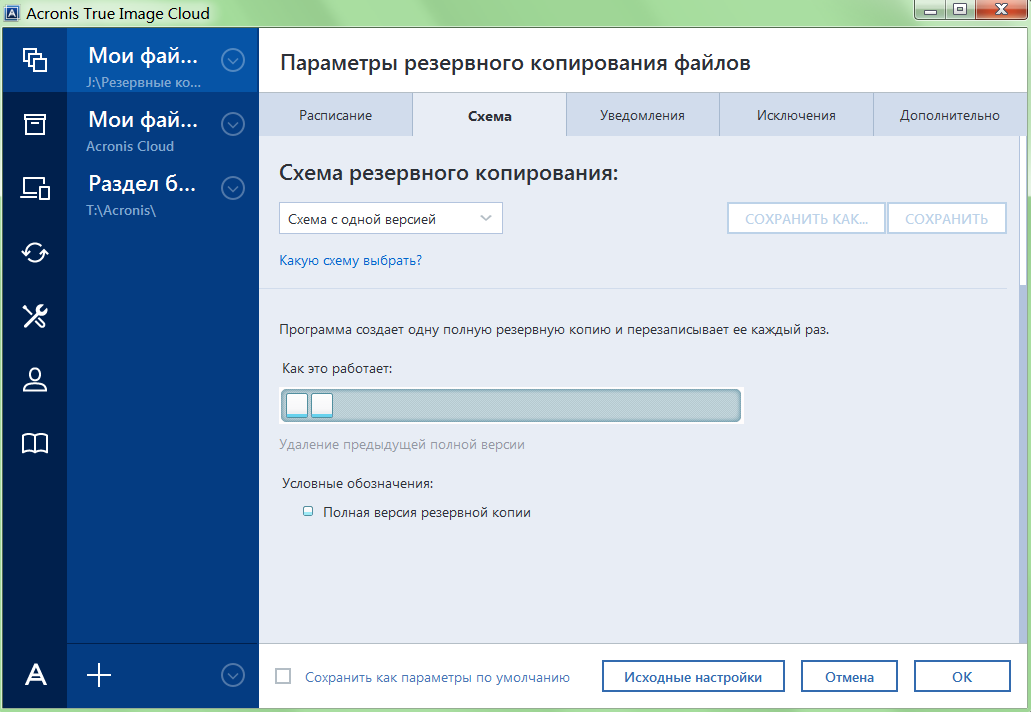
Task: Open the 'Схема с одной версией' dropdown
Action: (390, 219)
